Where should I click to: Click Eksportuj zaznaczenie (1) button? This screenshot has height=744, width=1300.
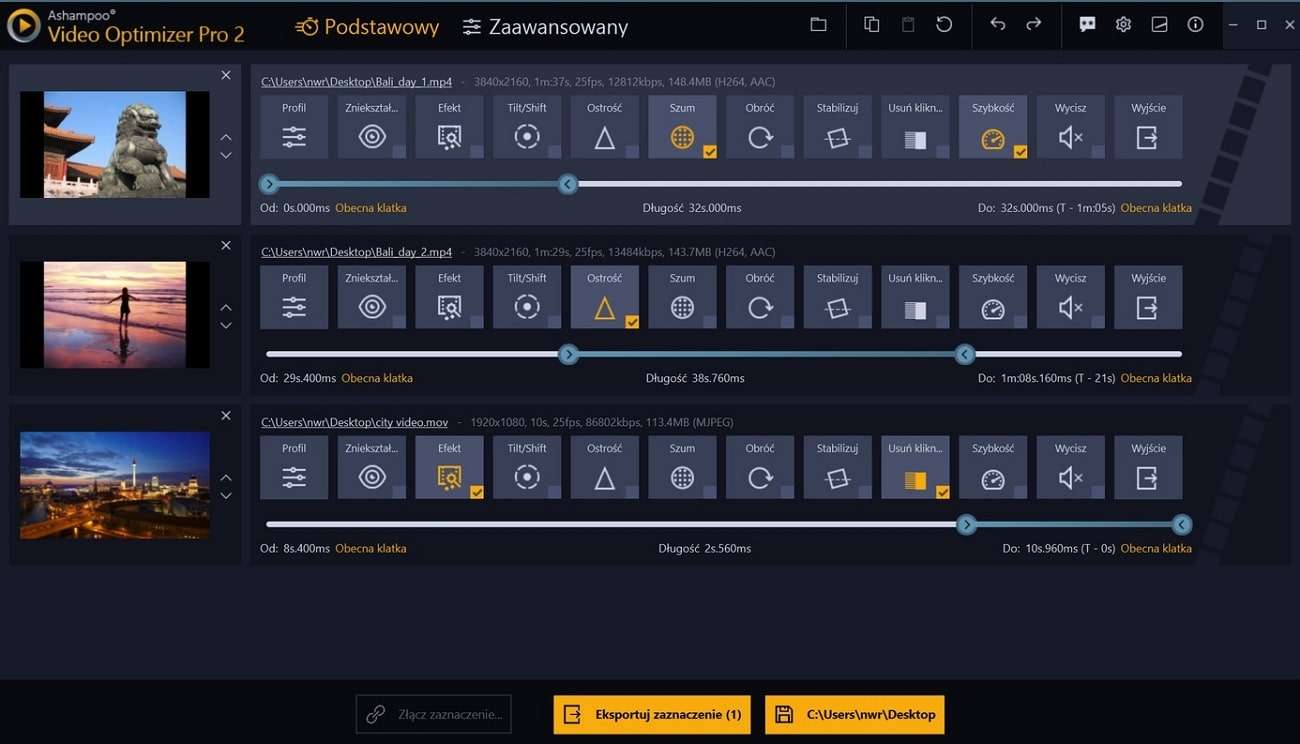coord(652,714)
